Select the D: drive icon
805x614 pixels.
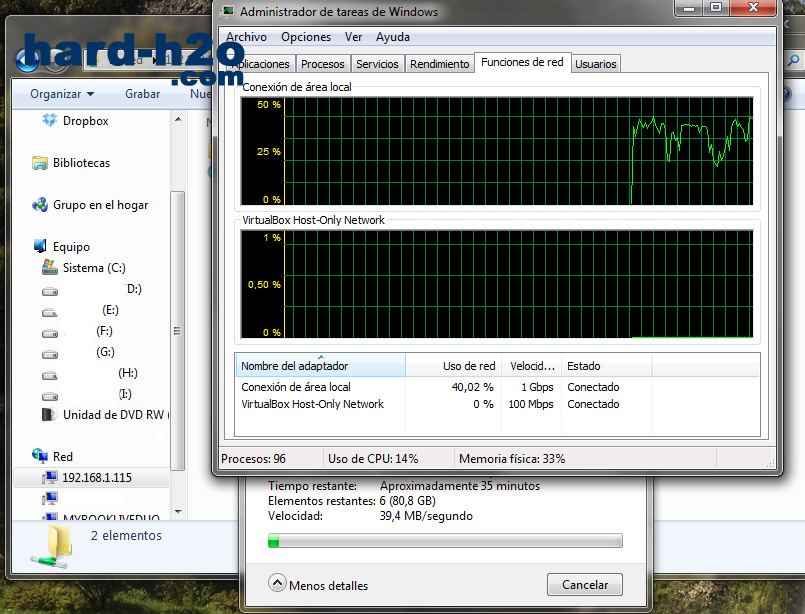pos(50,291)
